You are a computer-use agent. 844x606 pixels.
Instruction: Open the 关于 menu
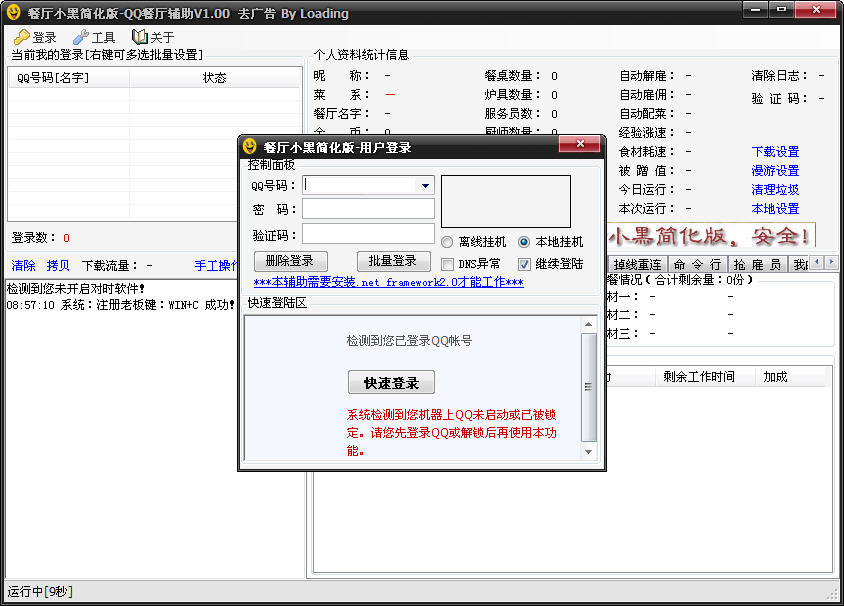tap(162, 38)
